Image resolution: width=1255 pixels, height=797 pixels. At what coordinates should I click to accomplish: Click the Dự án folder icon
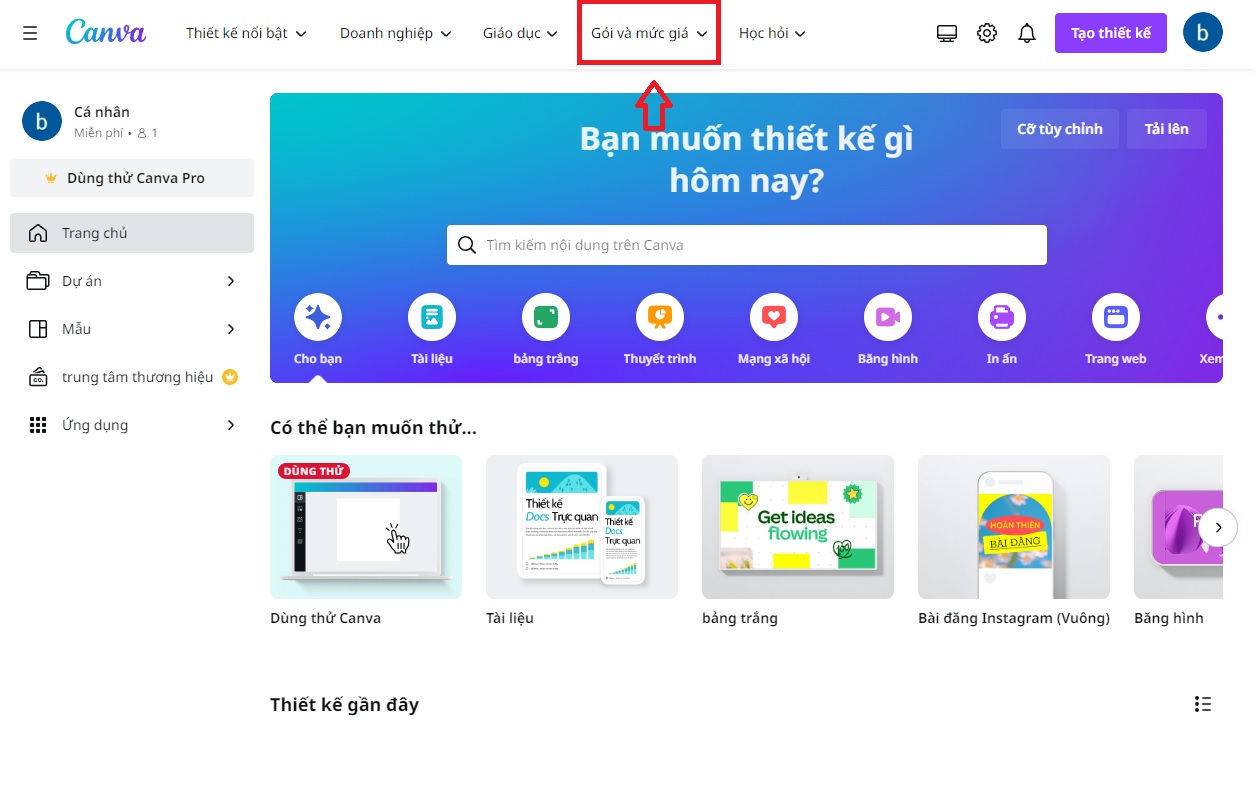[38, 281]
